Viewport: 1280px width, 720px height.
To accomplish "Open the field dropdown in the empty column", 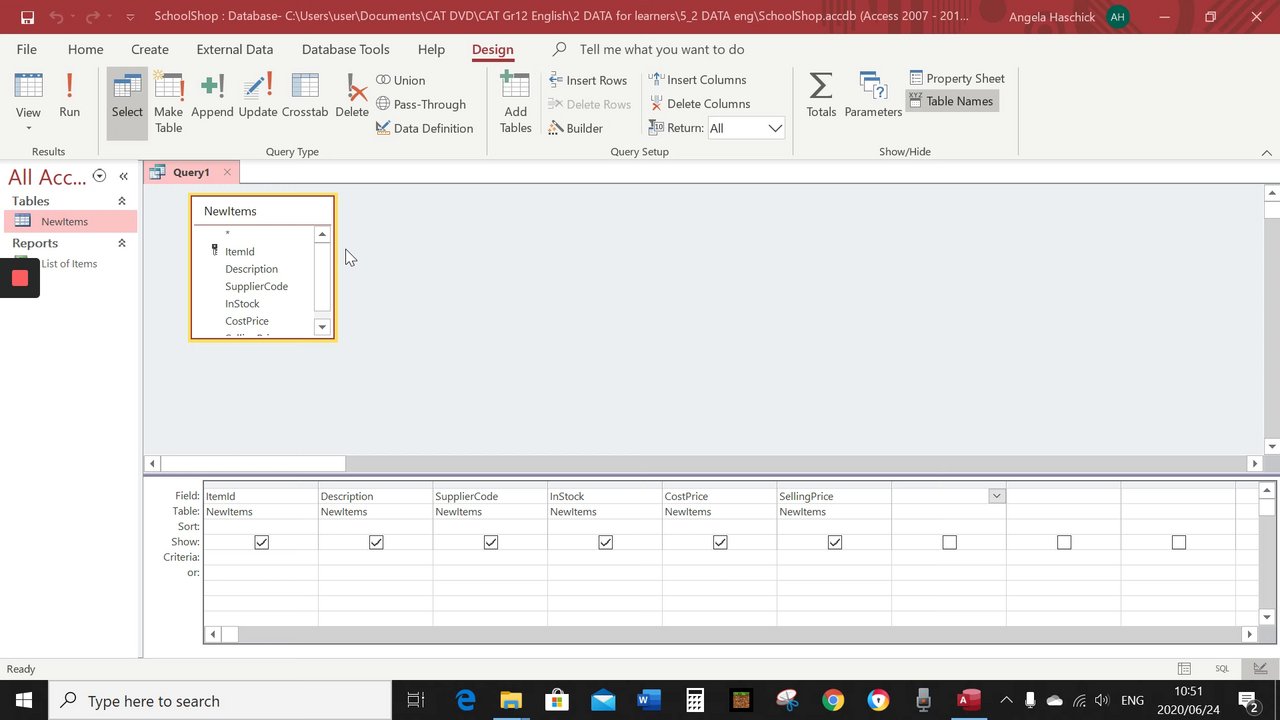I will 996,496.
